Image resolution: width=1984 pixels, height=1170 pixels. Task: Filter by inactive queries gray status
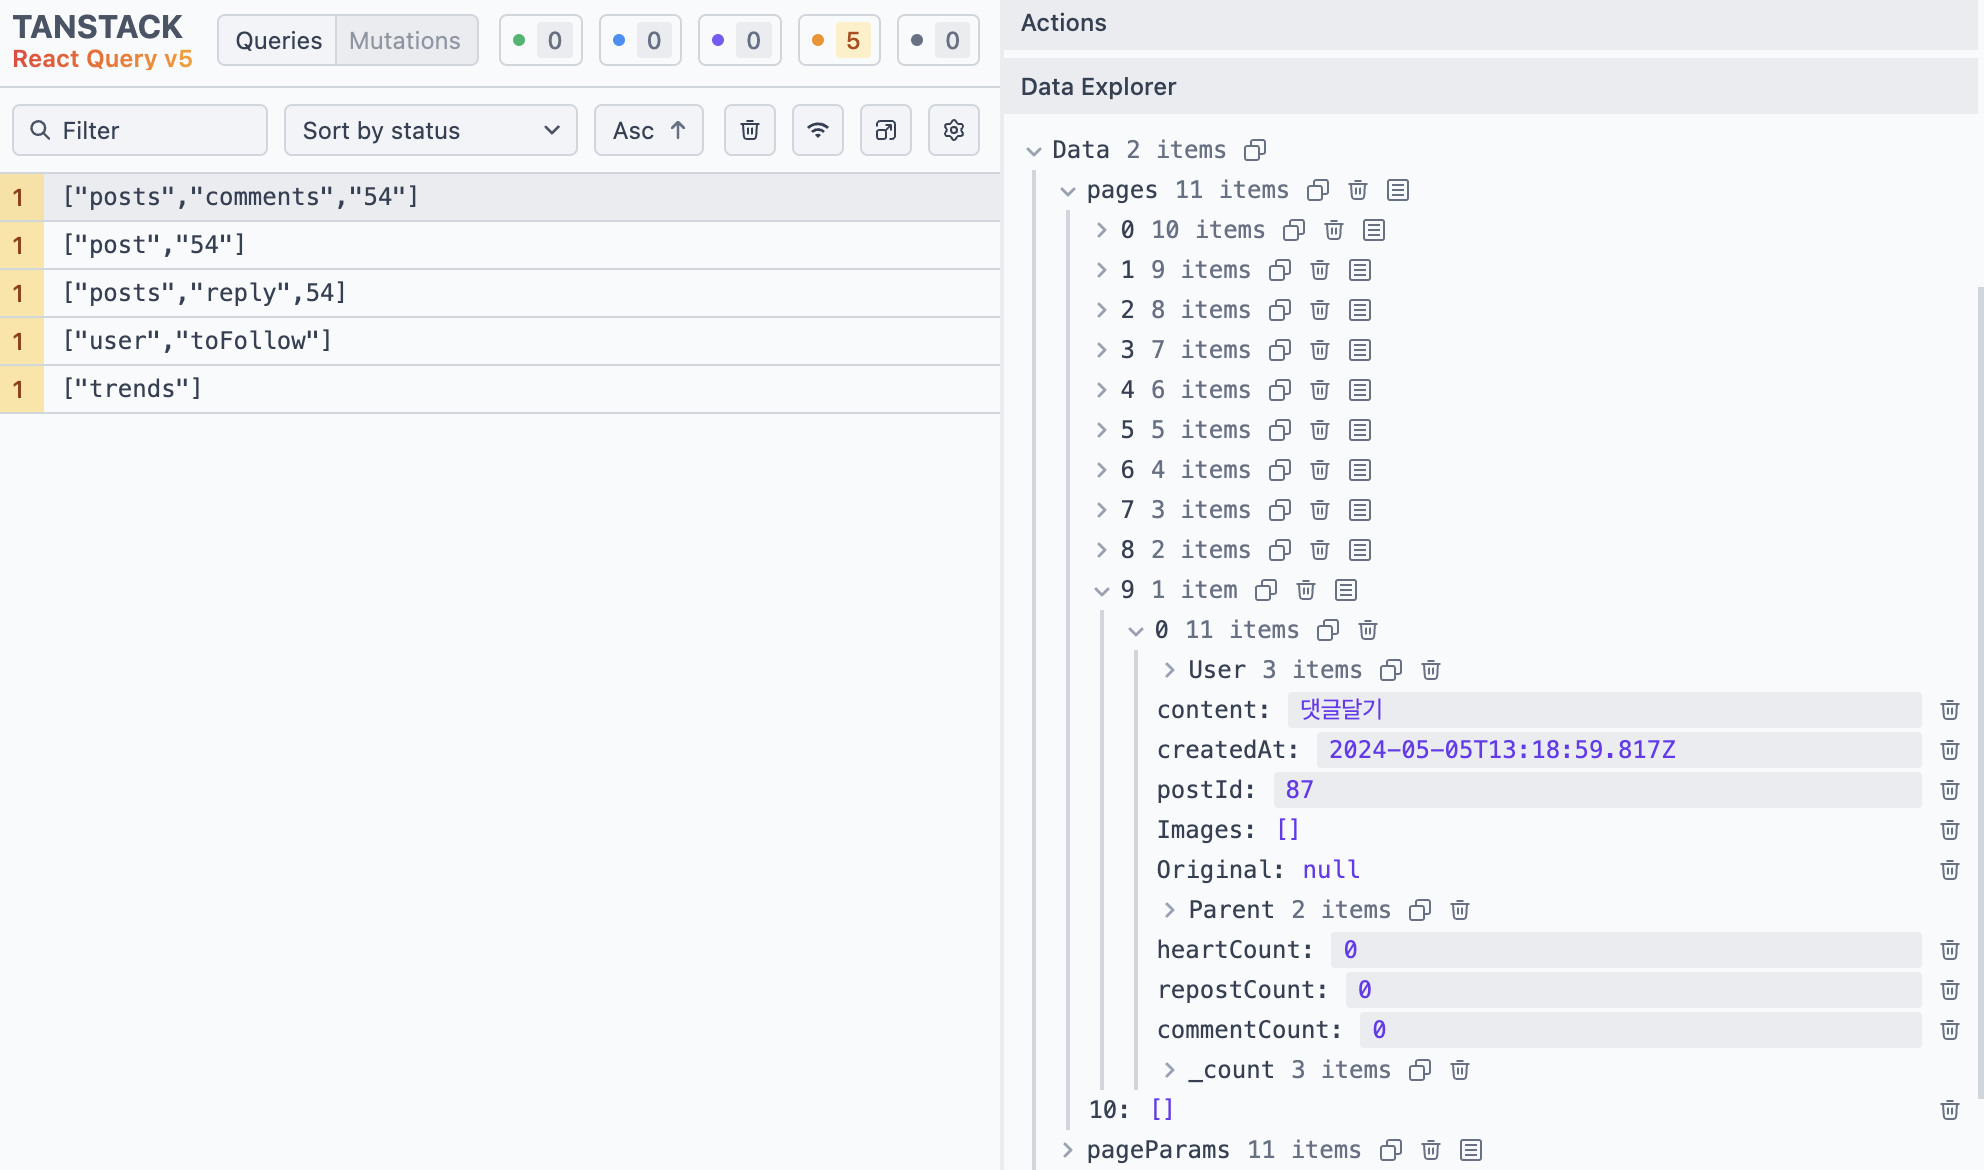tap(938, 41)
